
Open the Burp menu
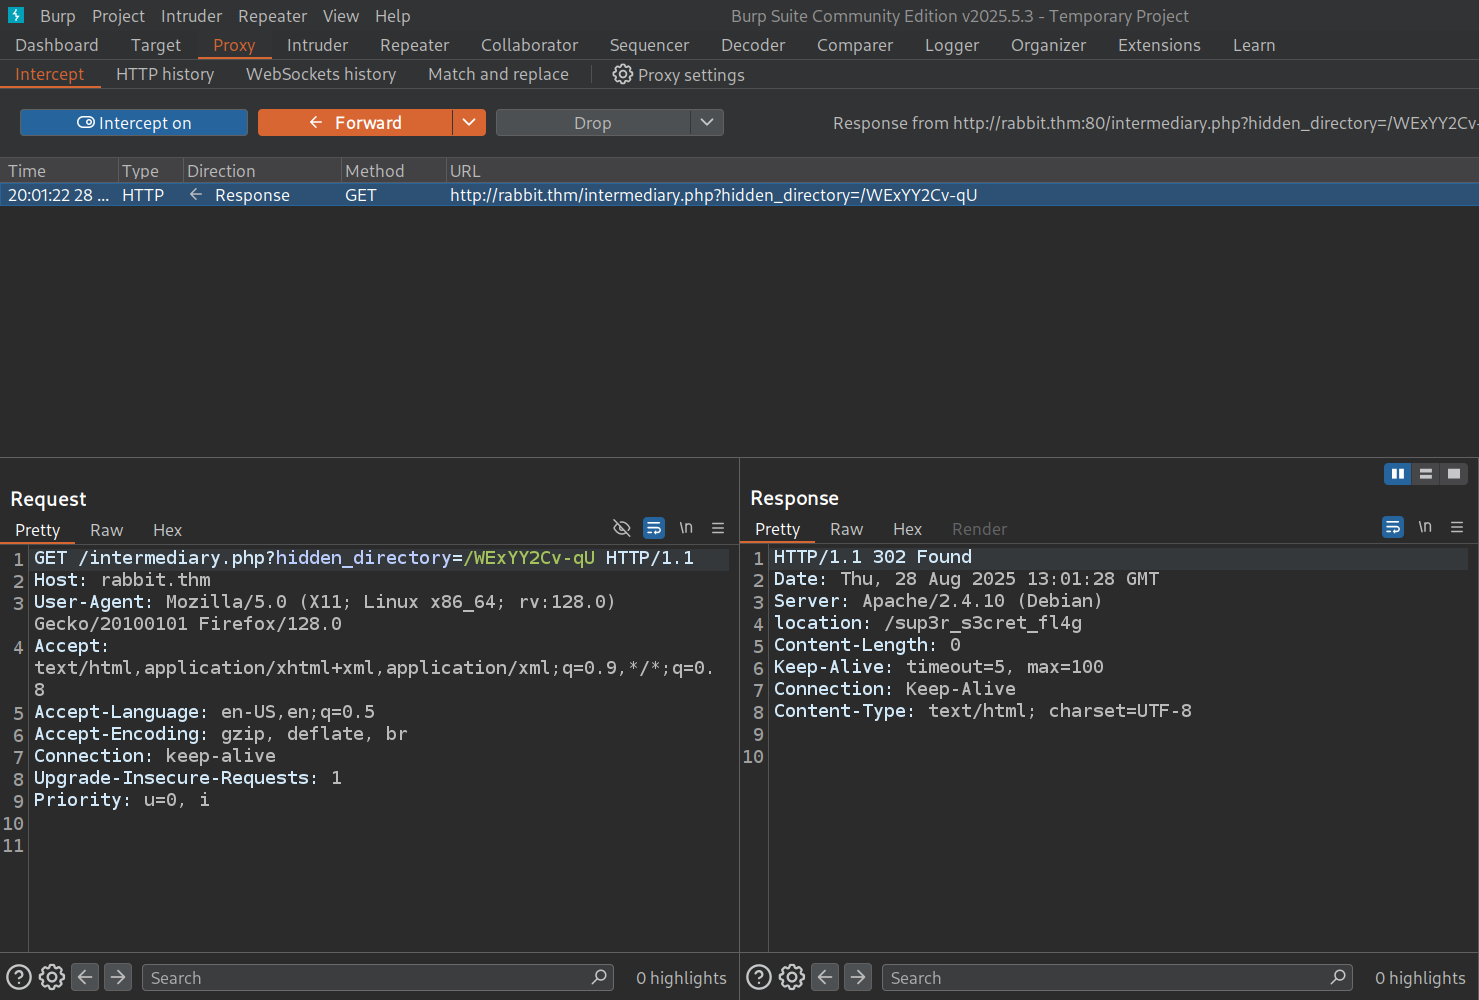point(57,16)
